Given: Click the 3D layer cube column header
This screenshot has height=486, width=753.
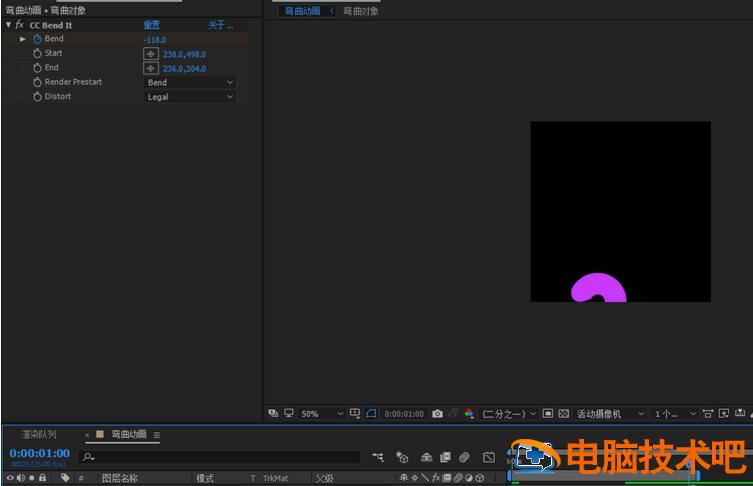Looking at the screenshot, I should (479, 478).
